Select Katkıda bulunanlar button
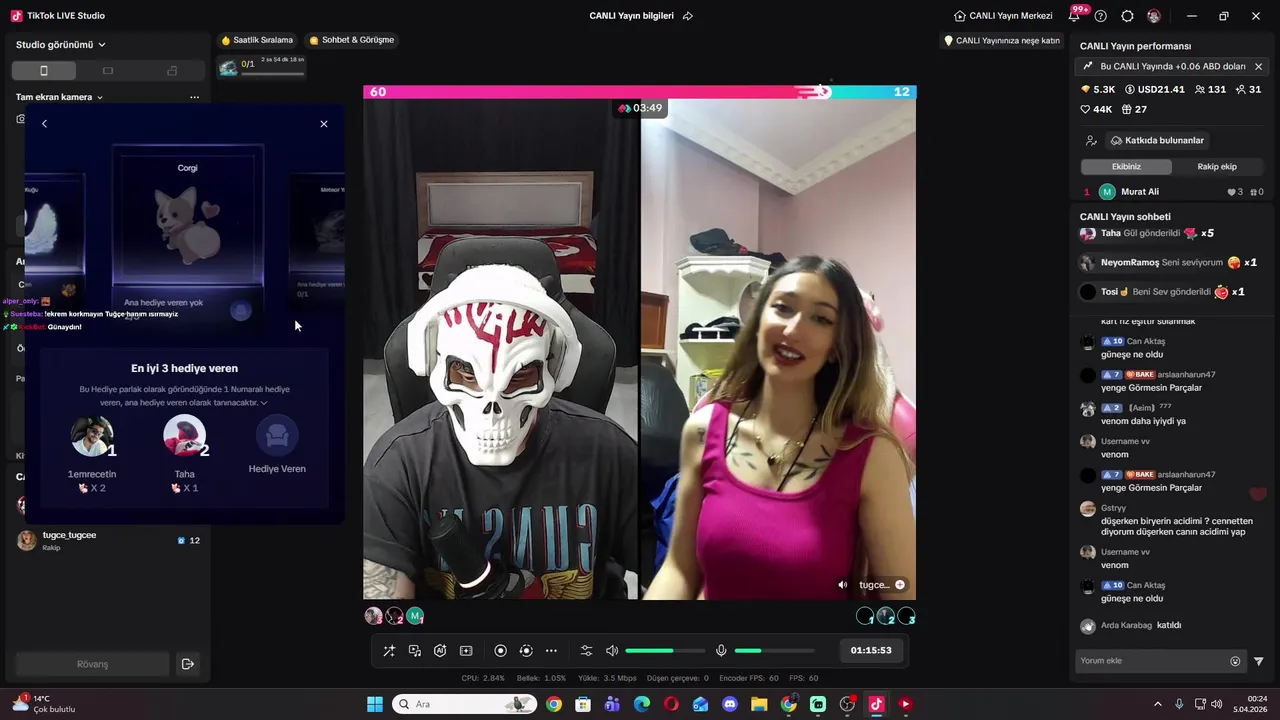Viewport: 1280px width, 720px height. 1157,141
